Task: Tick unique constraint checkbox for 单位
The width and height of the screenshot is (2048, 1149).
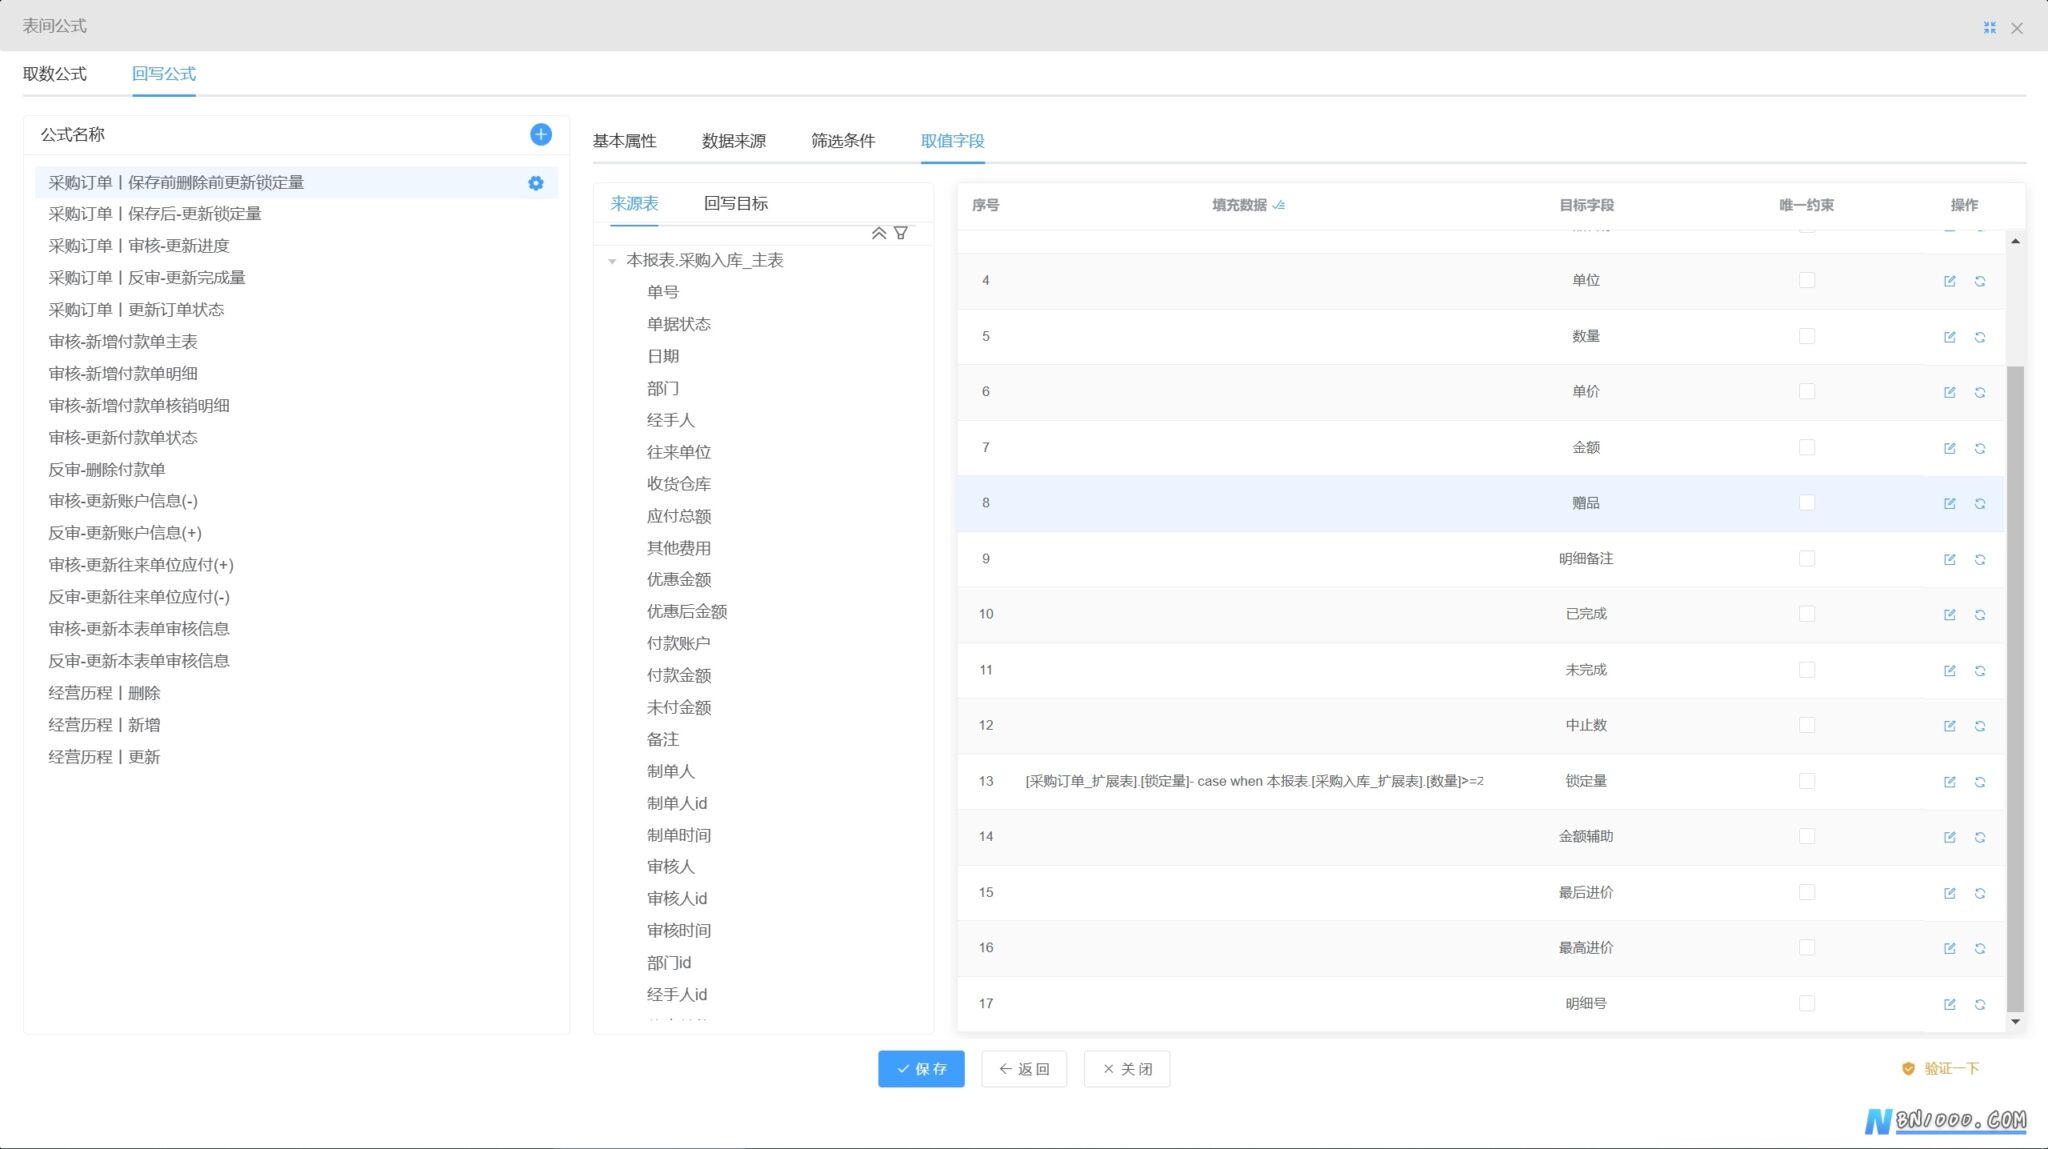Action: point(1807,280)
